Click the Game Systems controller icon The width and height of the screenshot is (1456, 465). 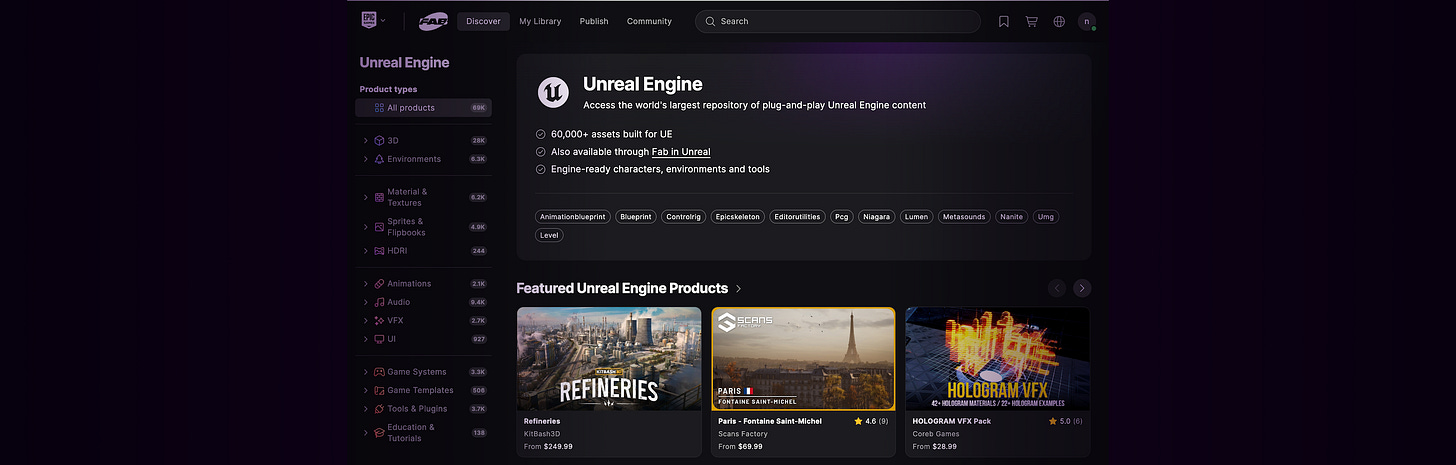[x=379, y=372]
